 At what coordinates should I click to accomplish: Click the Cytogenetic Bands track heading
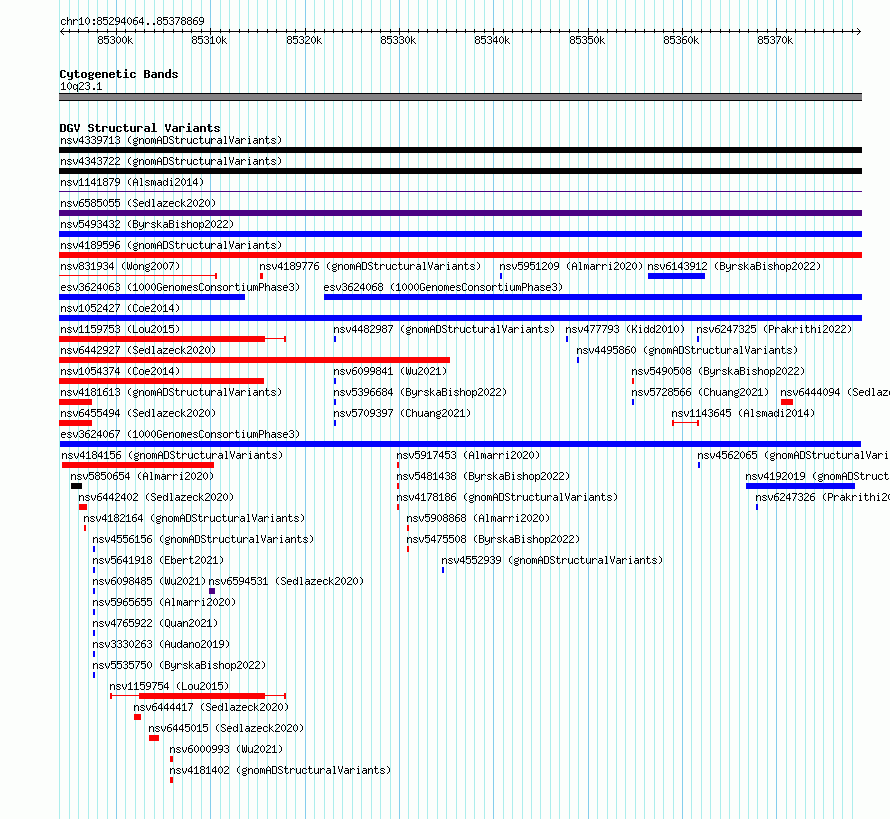pyautogui.click(x=119, y=74)
